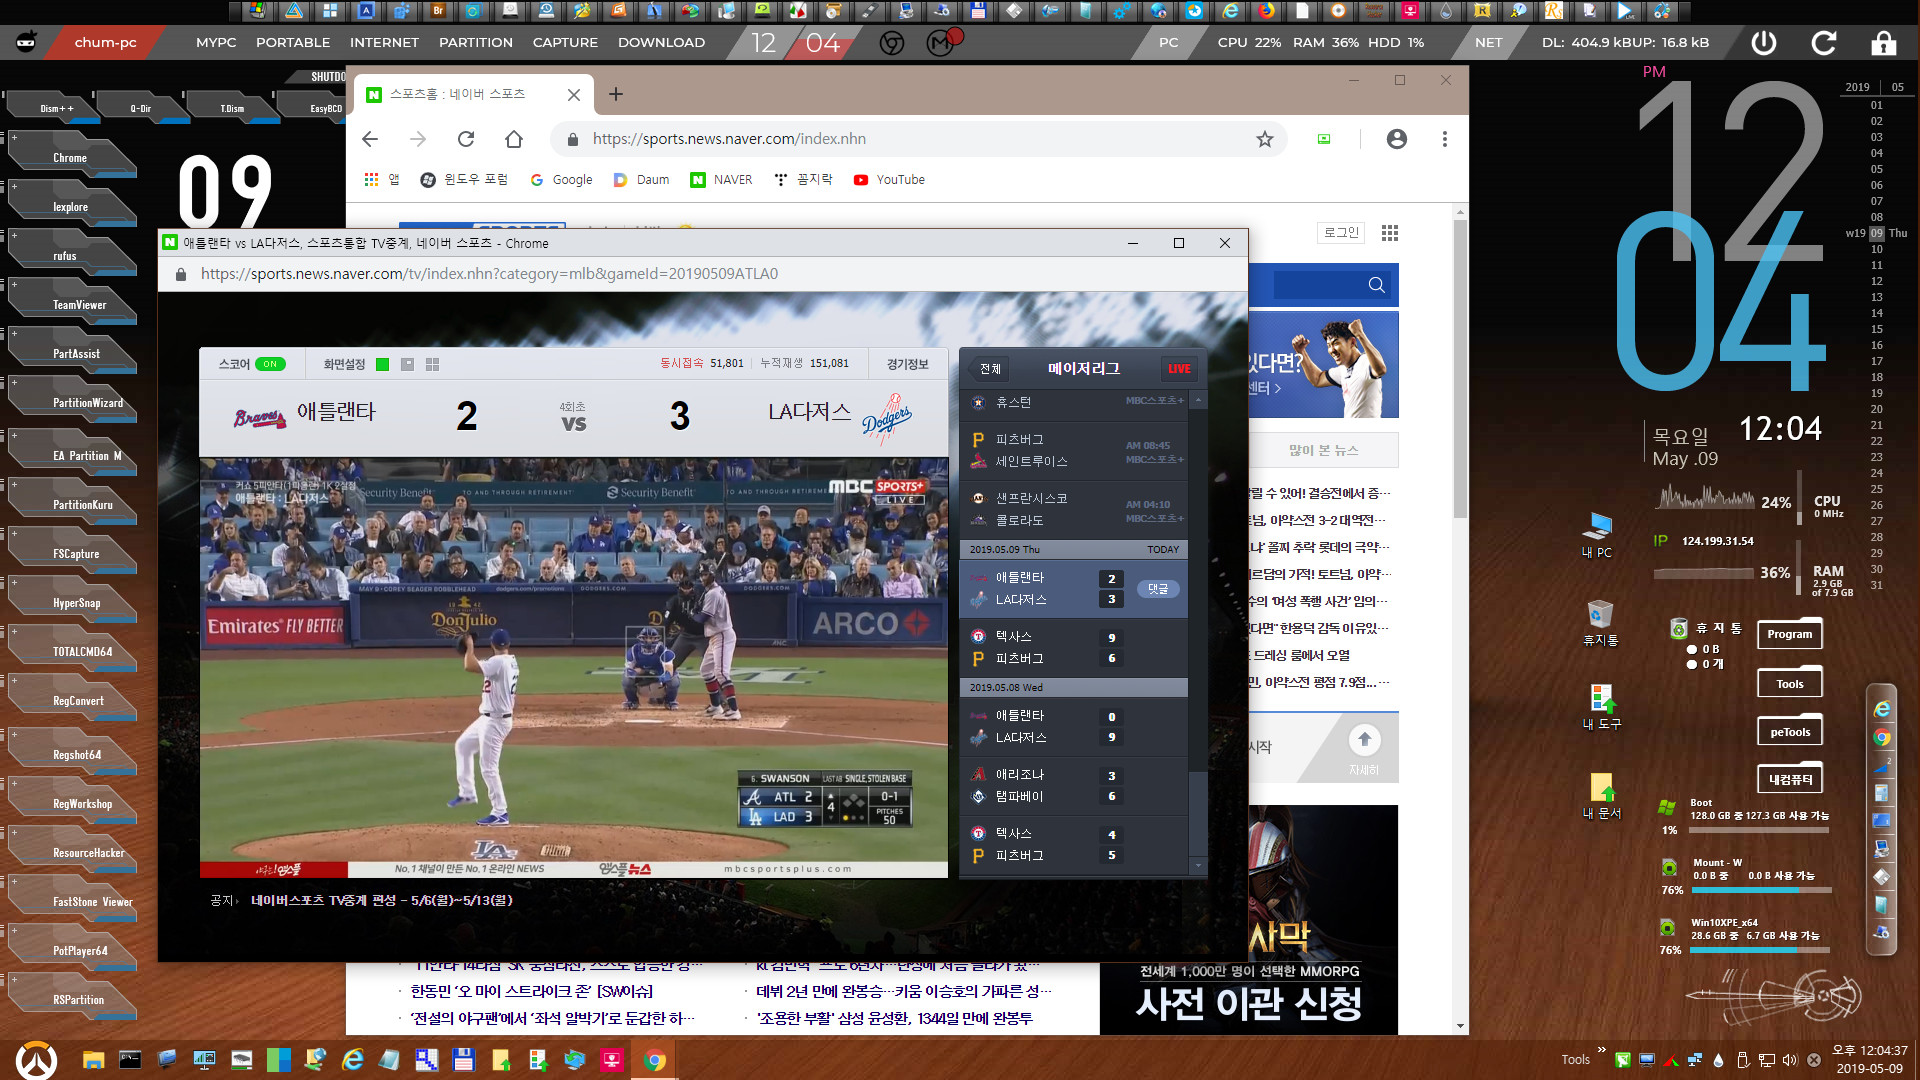Click the Overwatch start button on taskbar
Viewport: 1920px width, 1080px height.
pos(37,1060)
